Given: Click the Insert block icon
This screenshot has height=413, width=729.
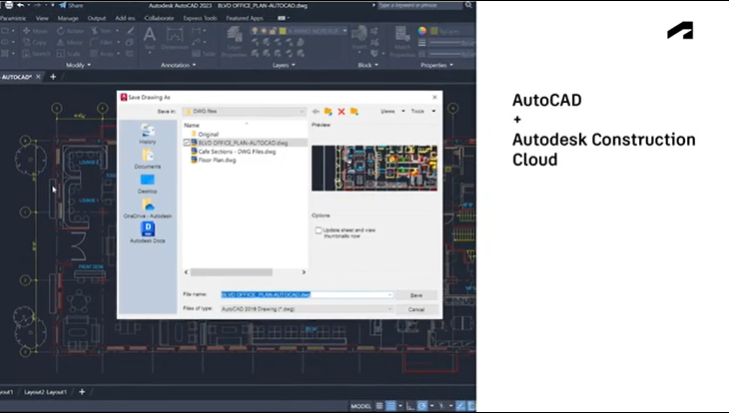Looking at the screenshot, I should tap(359, 39).
